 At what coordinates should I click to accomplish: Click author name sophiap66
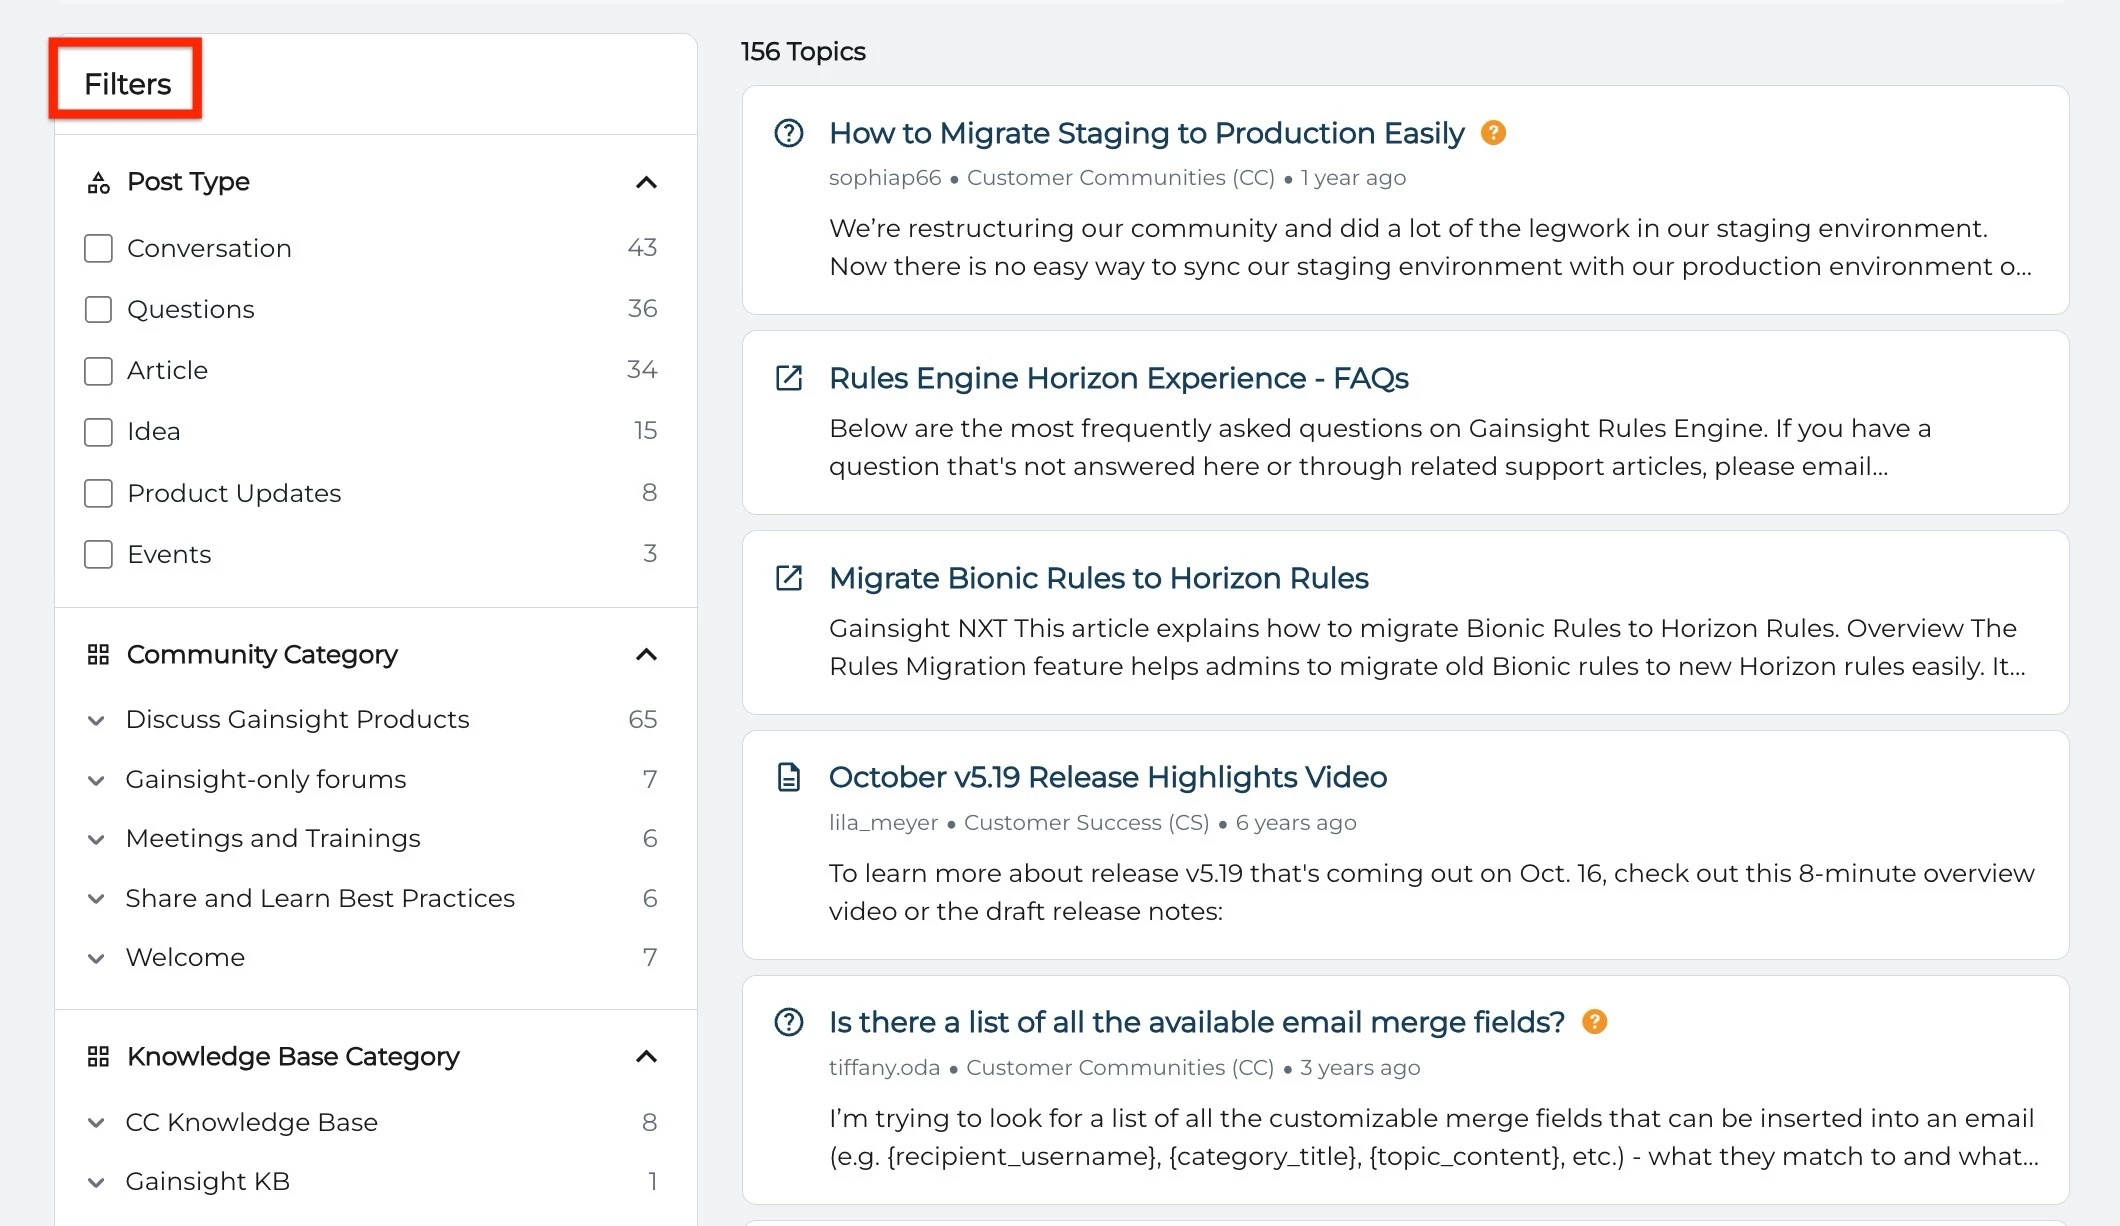(x=885, y=178)
